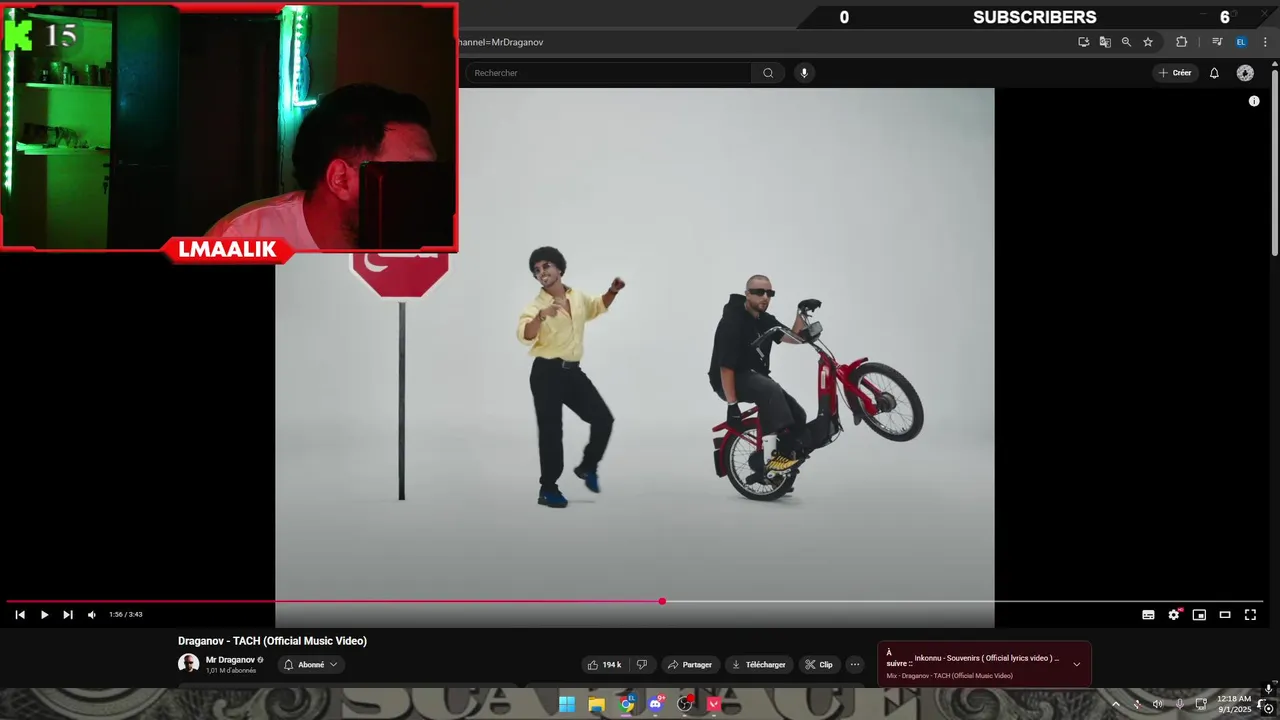Click the address bar URL text
Viewport: 1280px width, 720px height.
pos(501,42)
